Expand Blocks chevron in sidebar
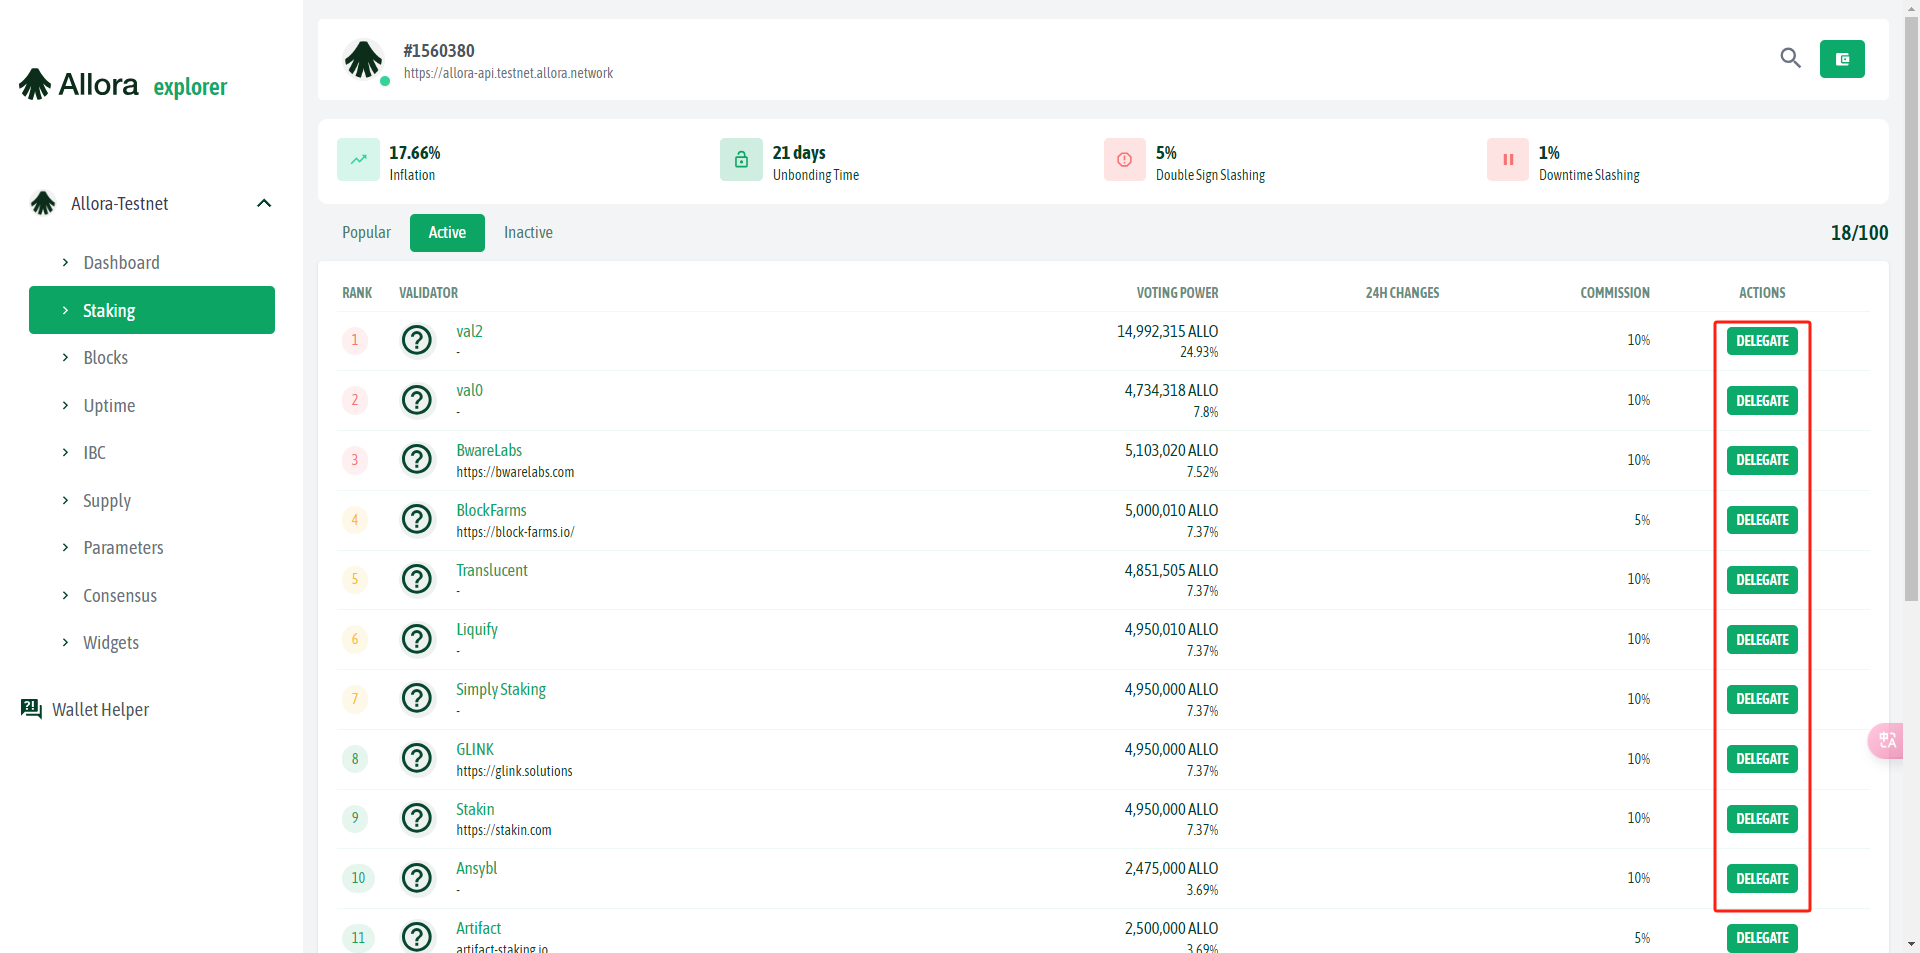The image size is (1920, 953). point(65,357)
